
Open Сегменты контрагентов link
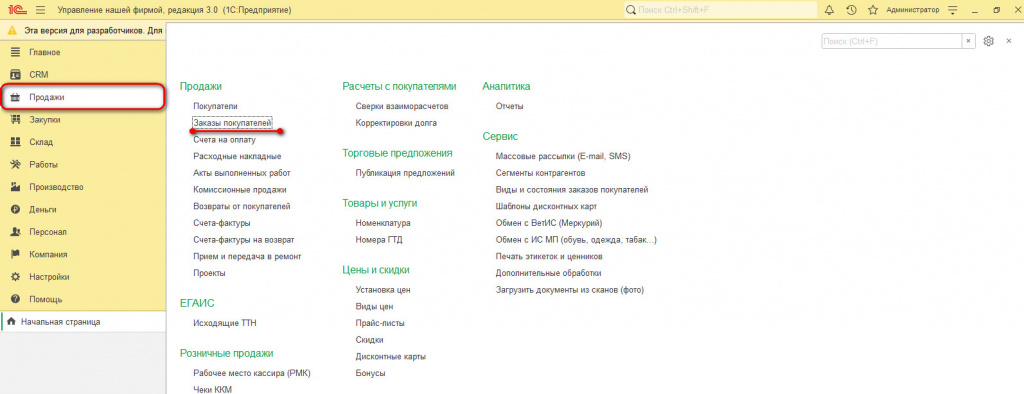coord(541,173)
